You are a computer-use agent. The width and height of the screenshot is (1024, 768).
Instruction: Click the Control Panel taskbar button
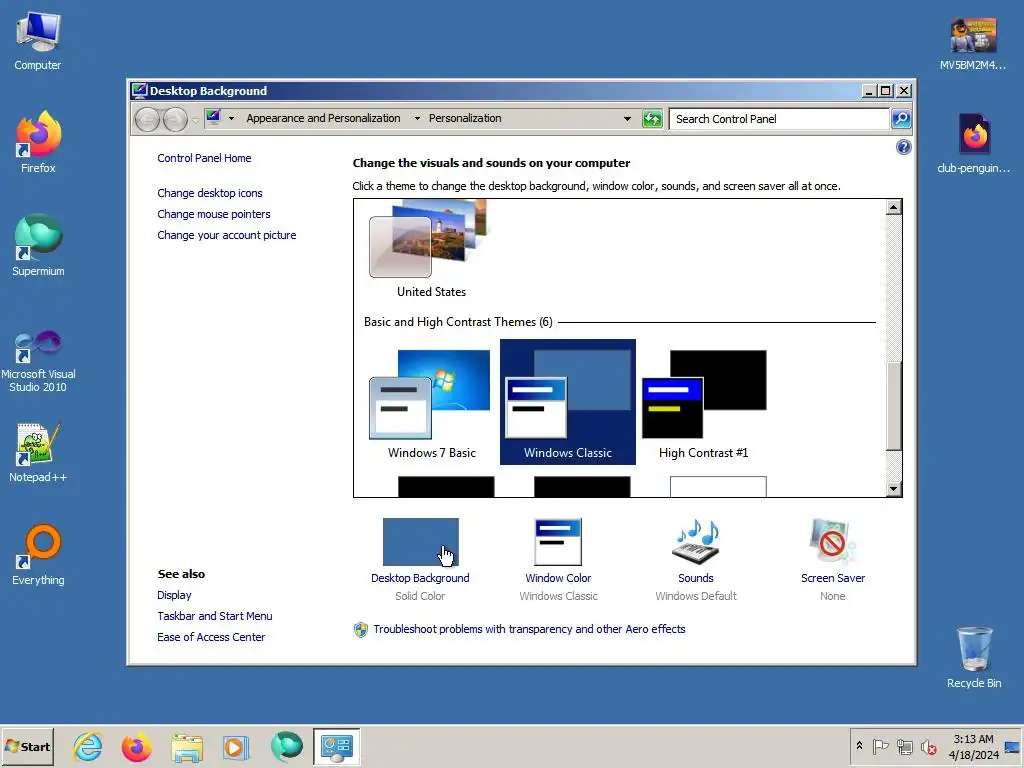point(336,746)
